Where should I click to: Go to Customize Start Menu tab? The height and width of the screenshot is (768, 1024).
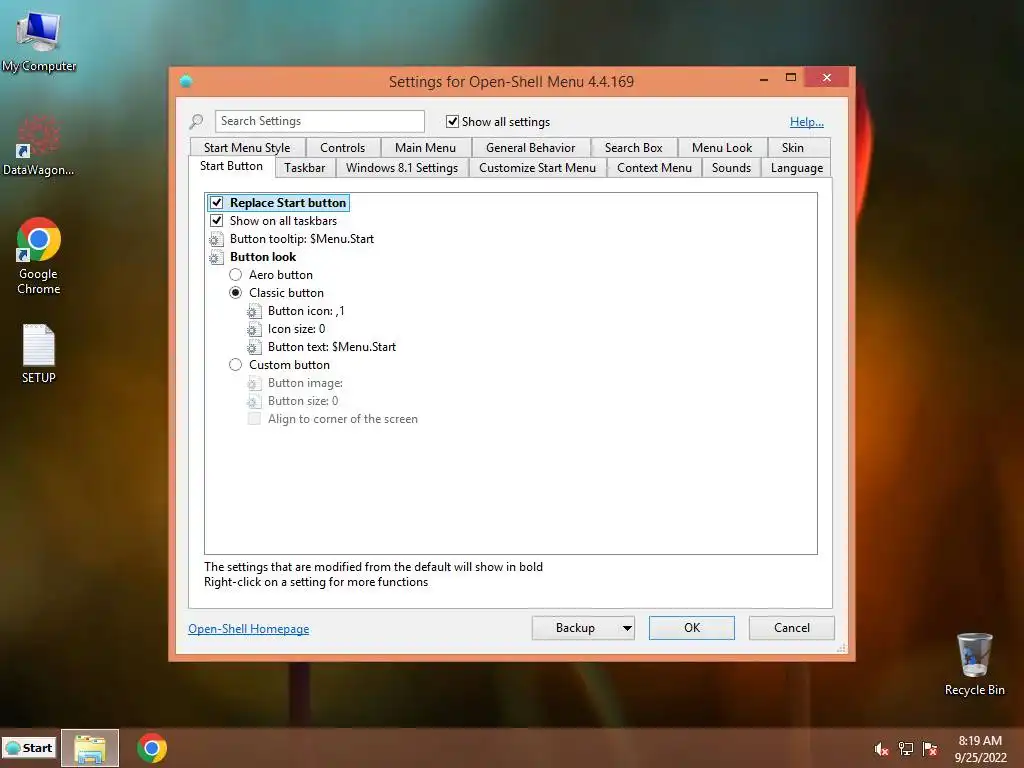coord(537,168)
